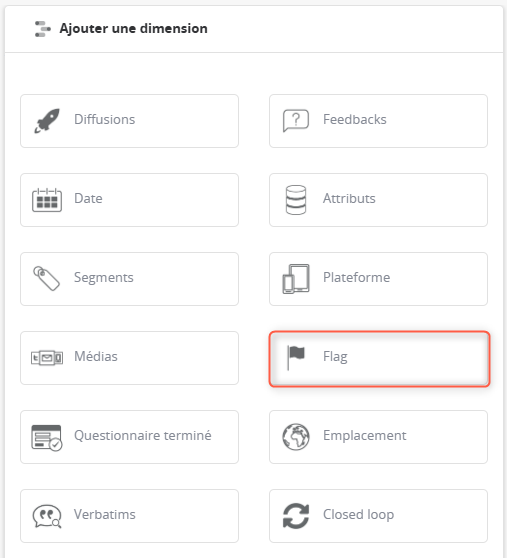Select the calendar Date icon

tap(47, 200)
